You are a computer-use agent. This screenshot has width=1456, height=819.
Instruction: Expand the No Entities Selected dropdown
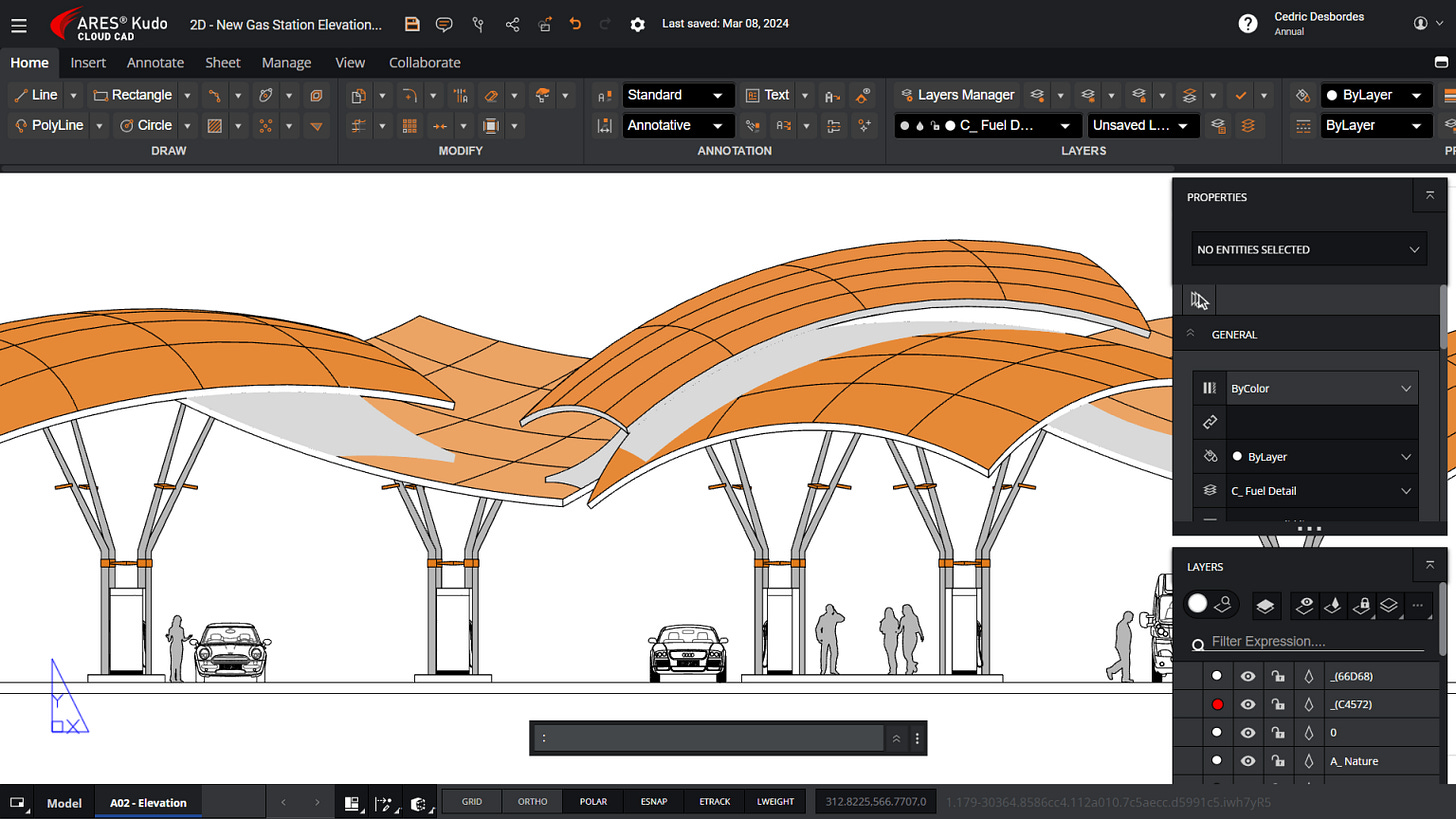[x=1309, y=249]
